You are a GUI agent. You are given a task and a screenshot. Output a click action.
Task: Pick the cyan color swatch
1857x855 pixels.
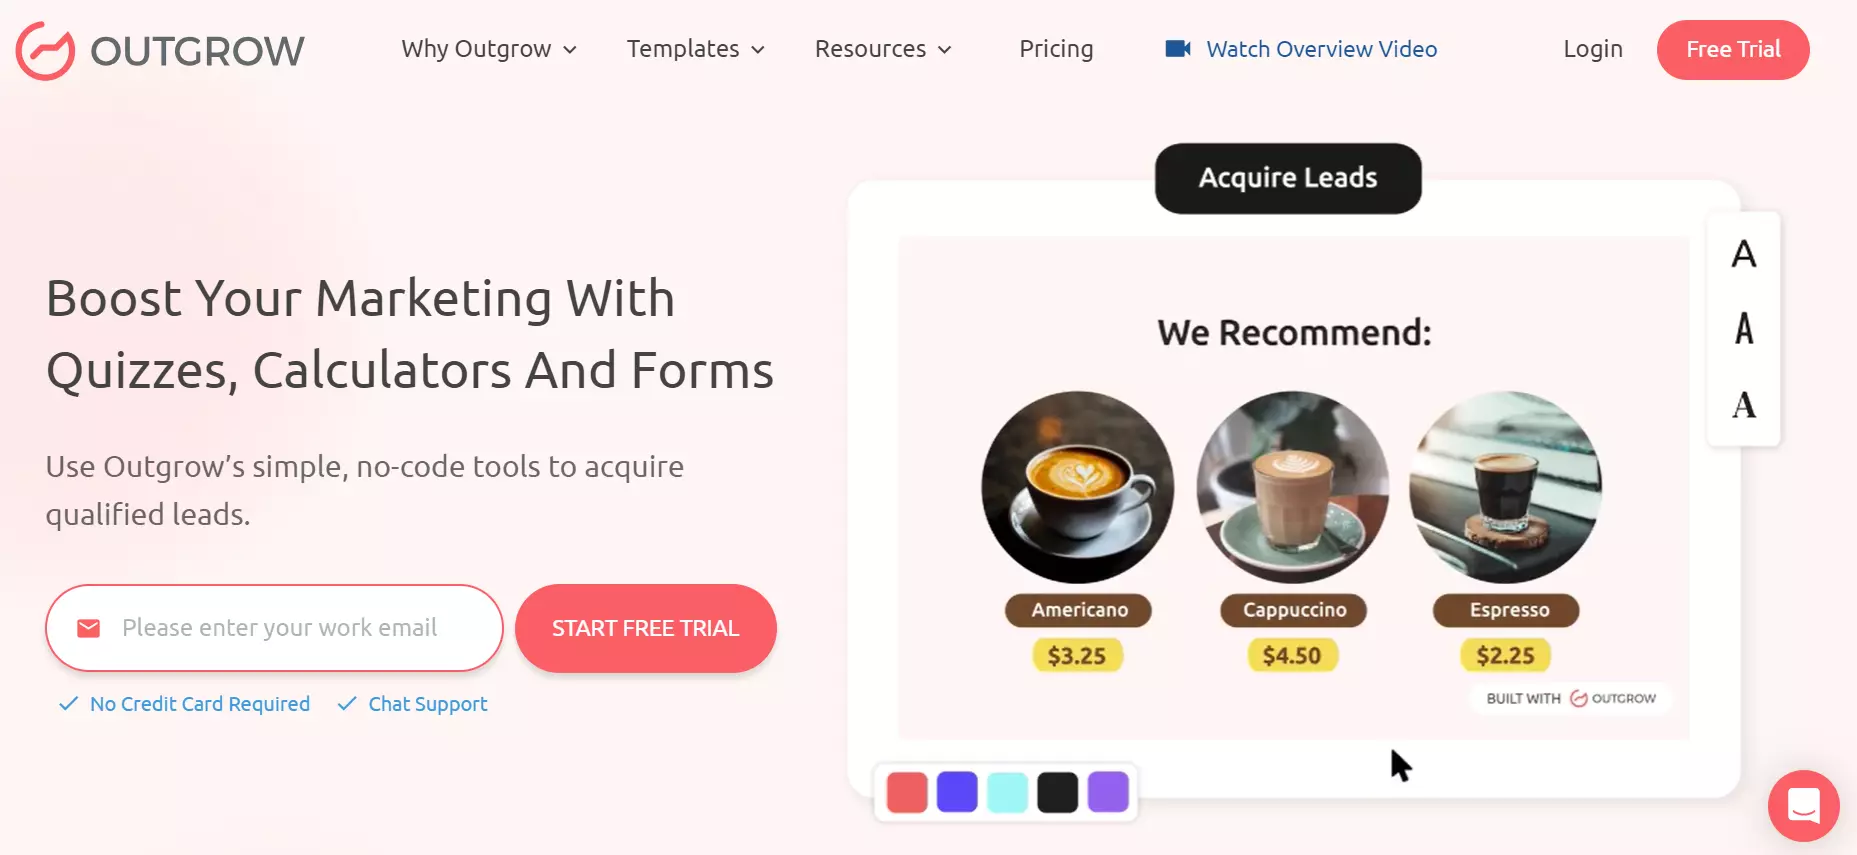tap(1007, 792)
